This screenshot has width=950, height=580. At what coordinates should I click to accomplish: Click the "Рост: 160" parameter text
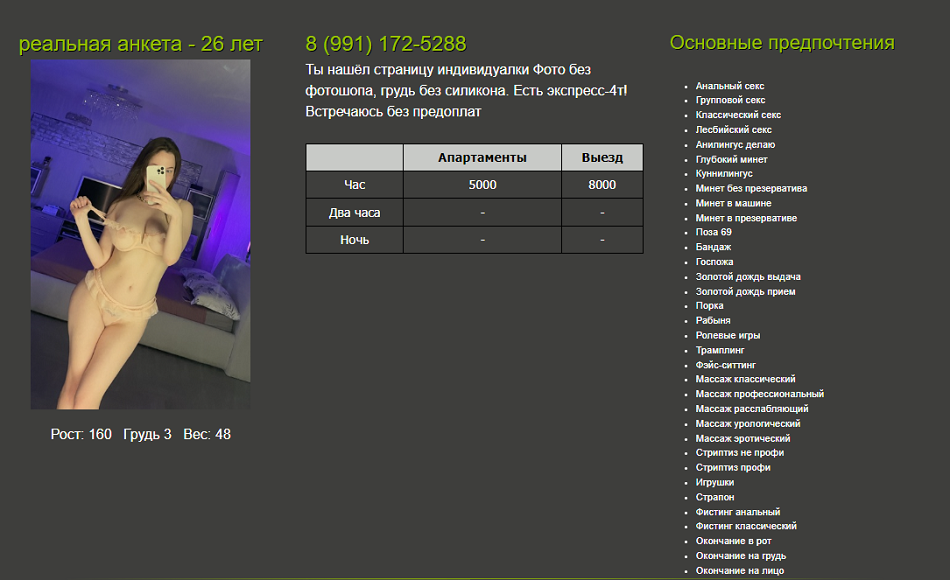click(x=81, y=435)
